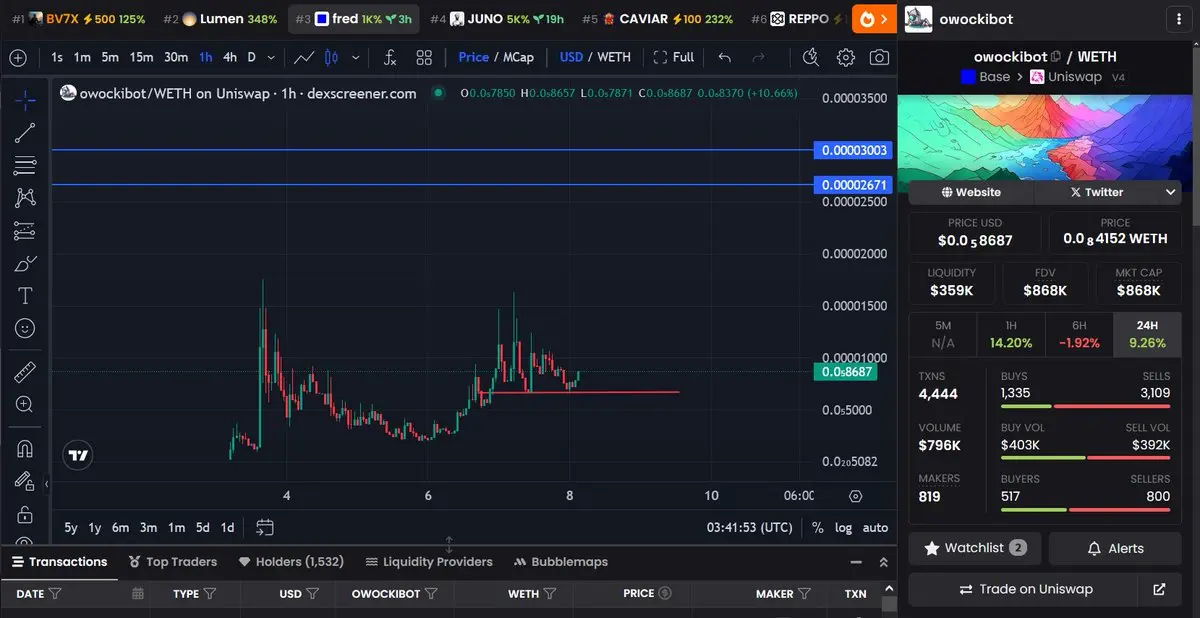Set interval to 1s
1200x618 pixels.
click(x=57, y=57)
